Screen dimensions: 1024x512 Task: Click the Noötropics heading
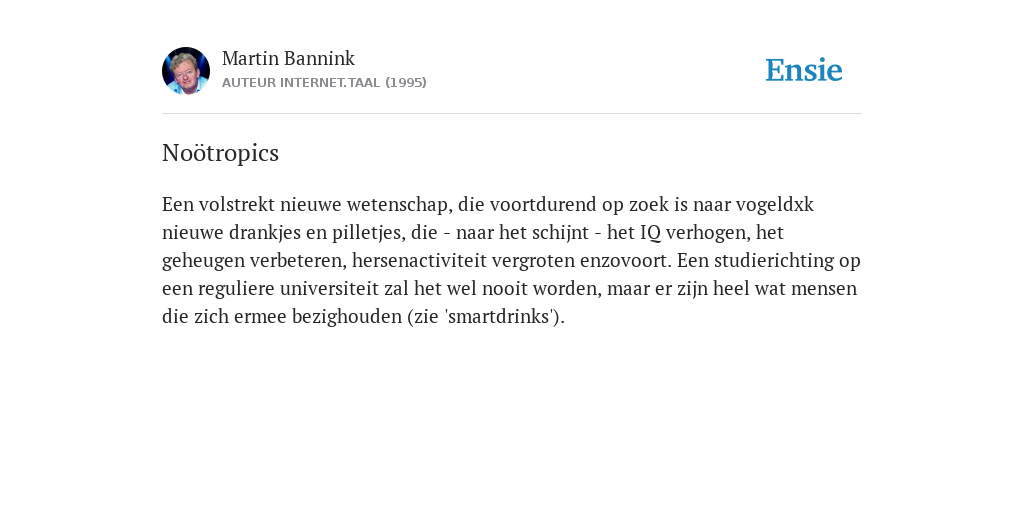(220, 153)
